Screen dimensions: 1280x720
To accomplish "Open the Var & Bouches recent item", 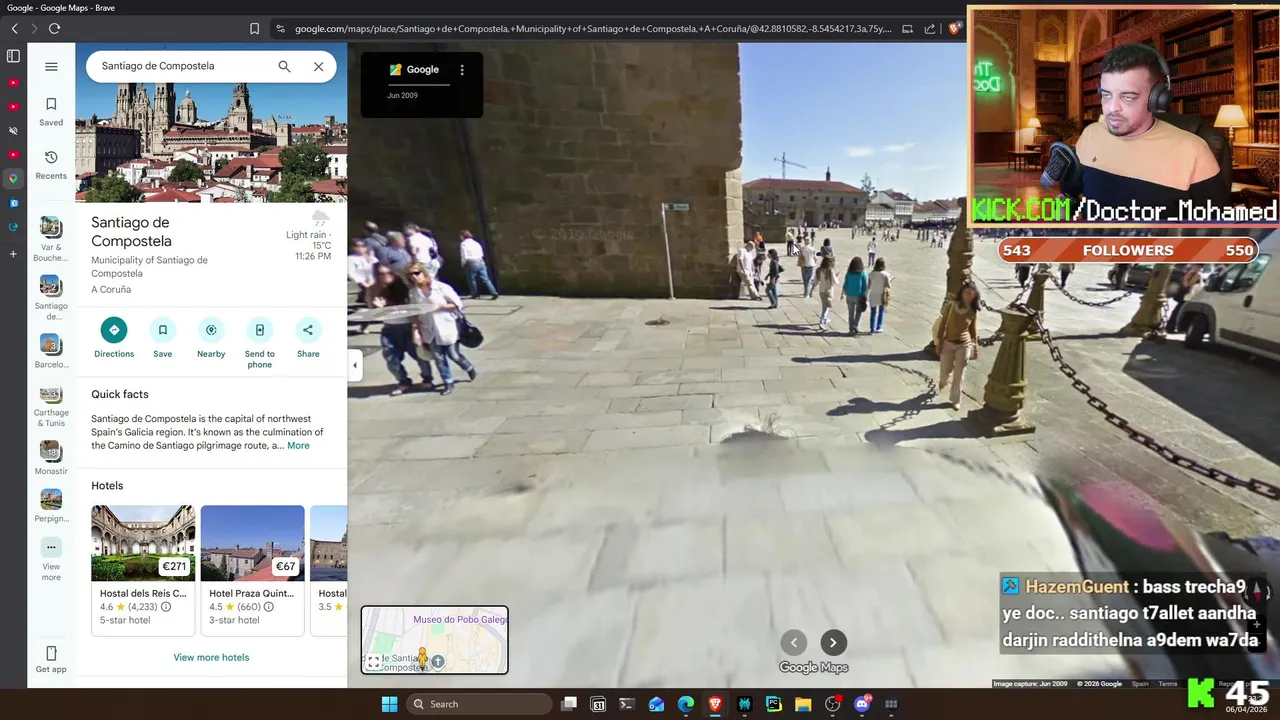I will point(51,239).
